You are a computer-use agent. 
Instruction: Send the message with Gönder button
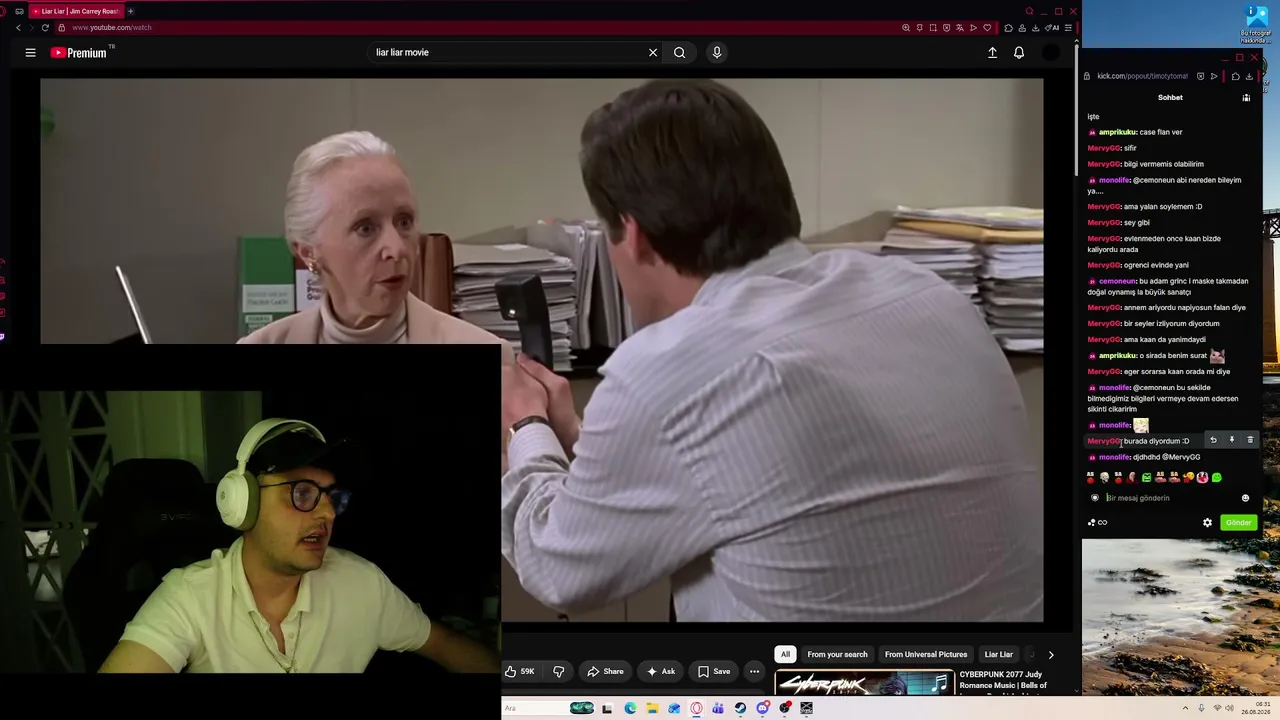click(x=1239, y=523)
